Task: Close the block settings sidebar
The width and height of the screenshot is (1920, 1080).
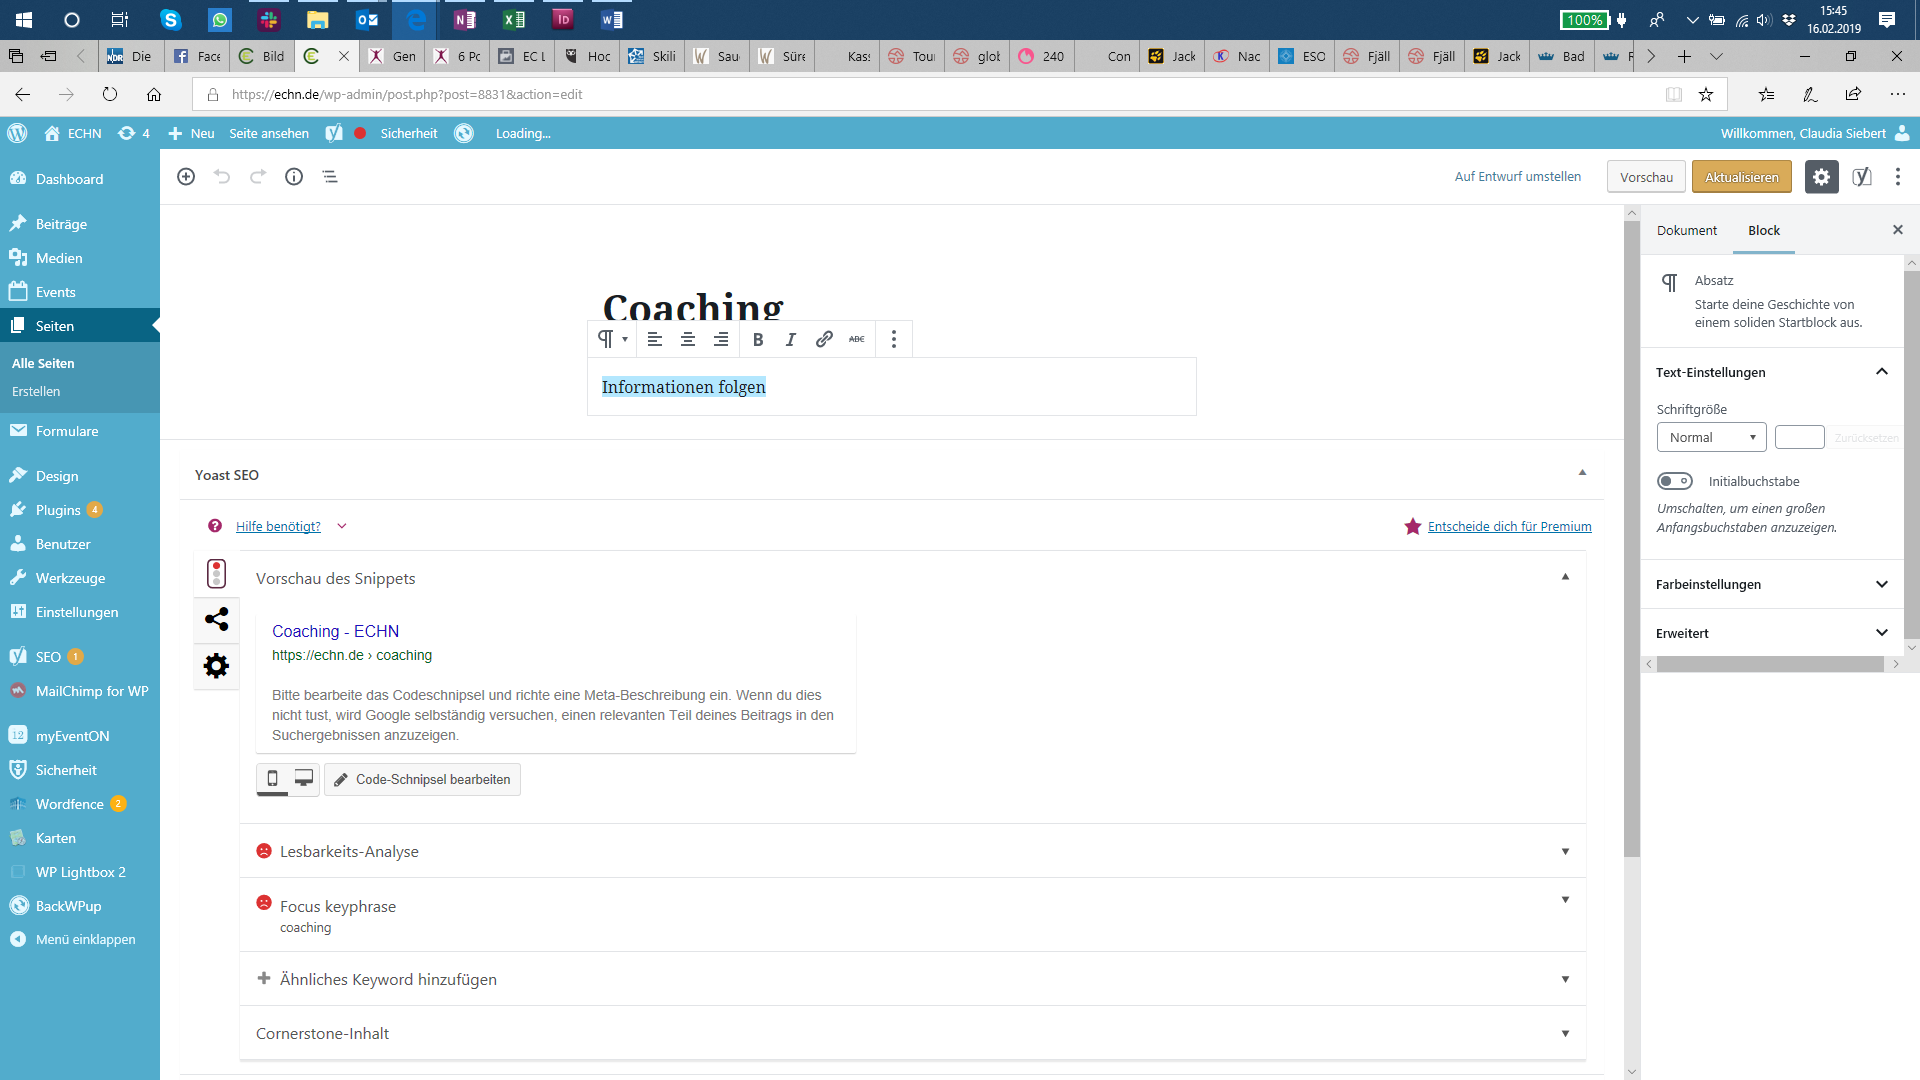Action: tap(1897, 230)
